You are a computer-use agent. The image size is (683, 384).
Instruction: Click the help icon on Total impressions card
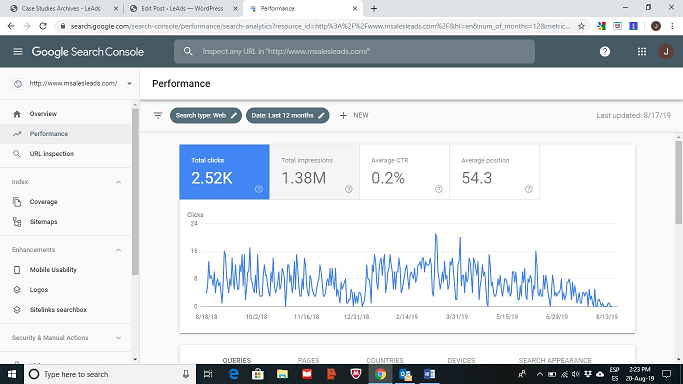(x=348, y=189)
